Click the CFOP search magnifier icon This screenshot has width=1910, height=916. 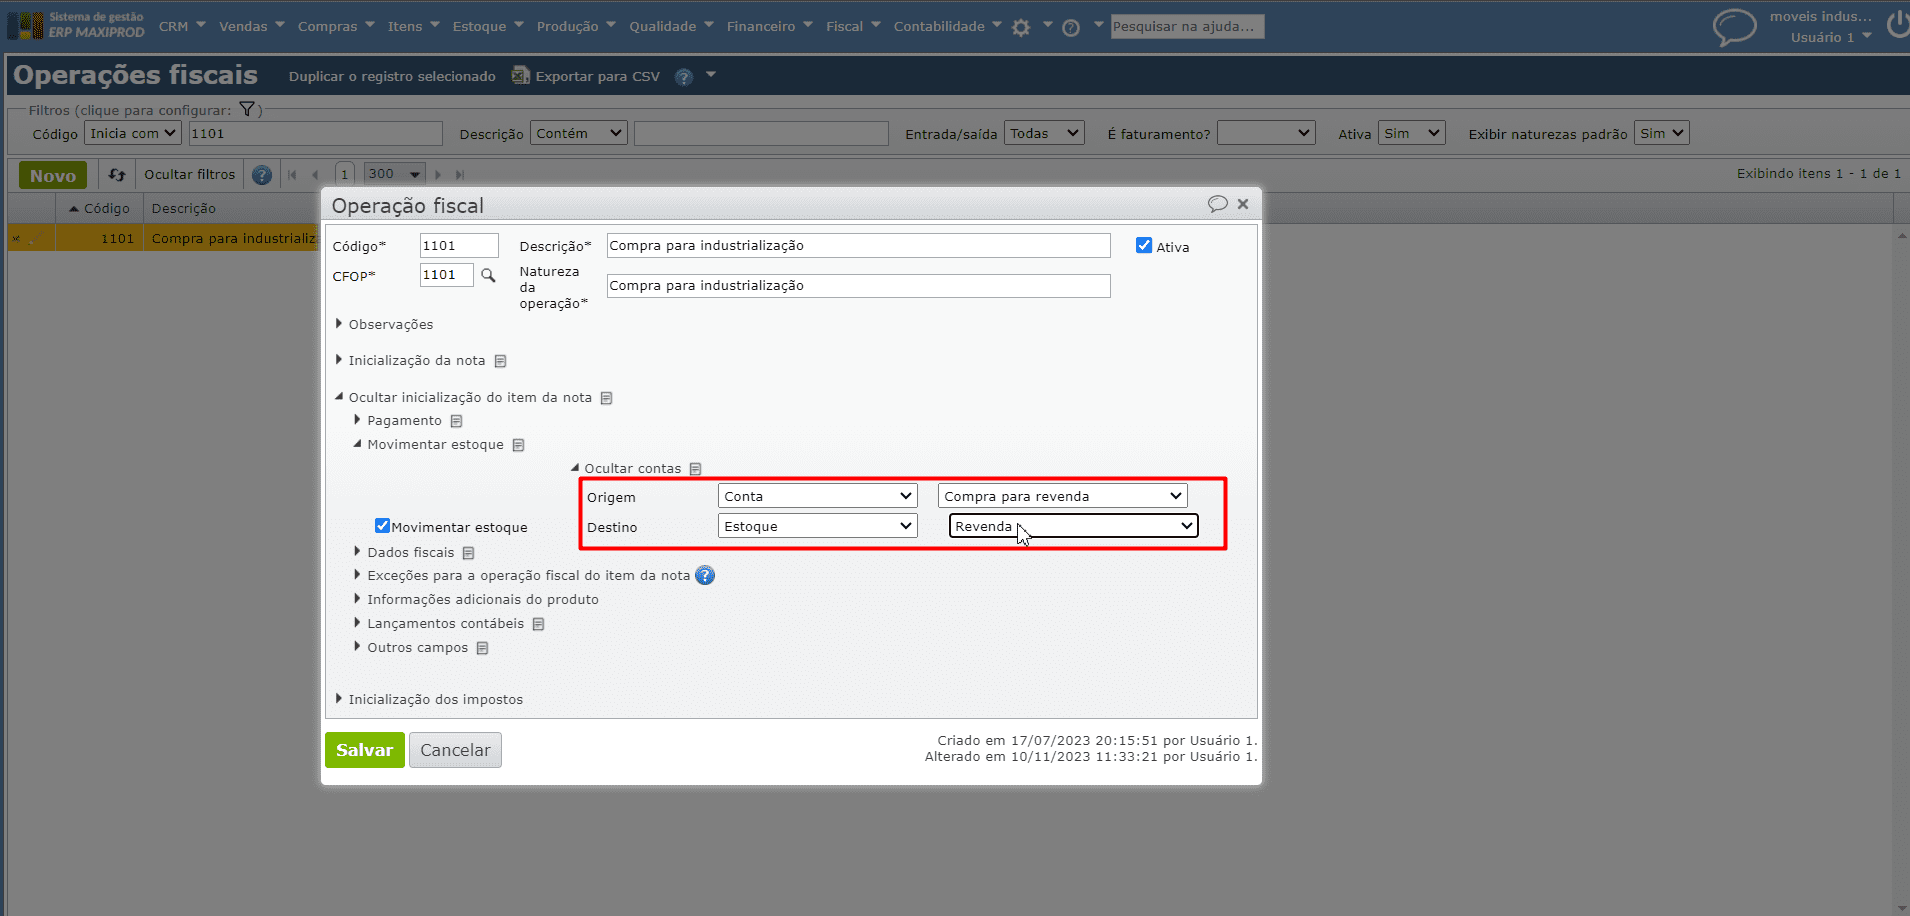pyautogui.click(x=488, y=275)
